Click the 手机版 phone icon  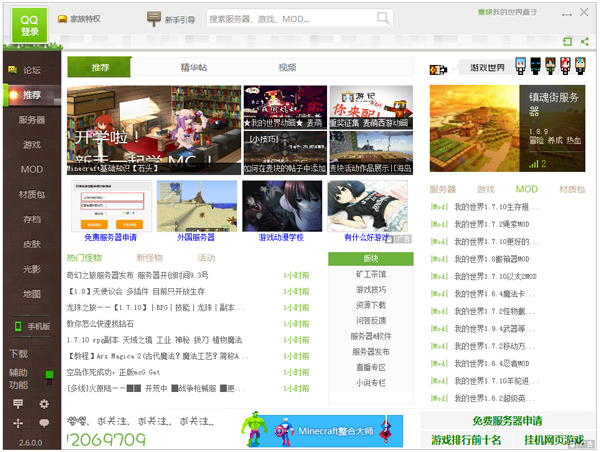(18, 326)
